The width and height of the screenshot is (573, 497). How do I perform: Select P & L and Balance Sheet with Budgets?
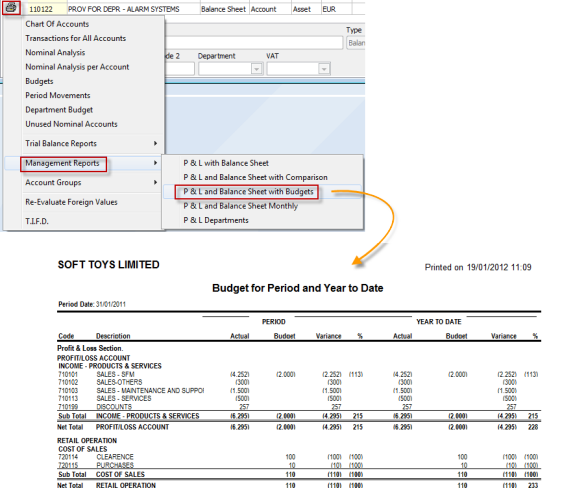(248, 192)
